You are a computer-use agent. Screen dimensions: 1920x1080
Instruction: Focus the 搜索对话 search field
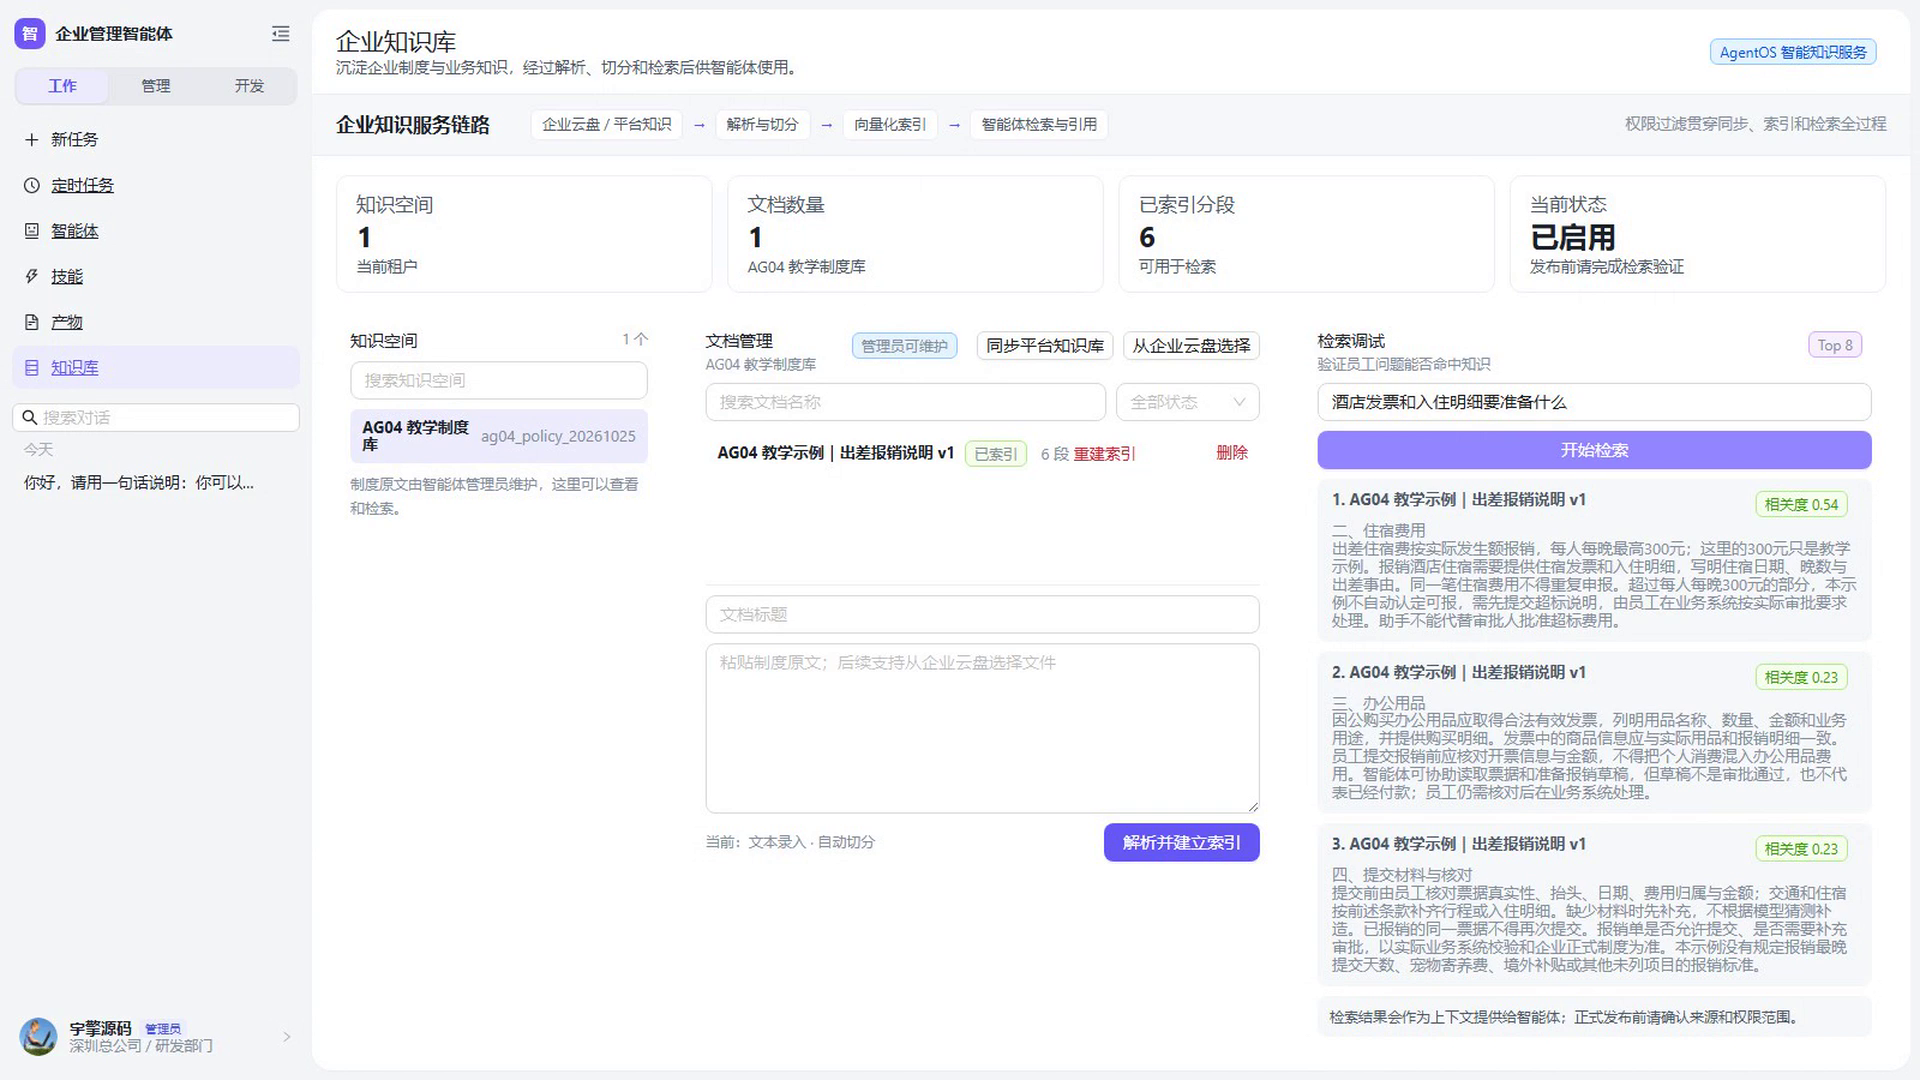pyautogui.click(x=156, y=418)
